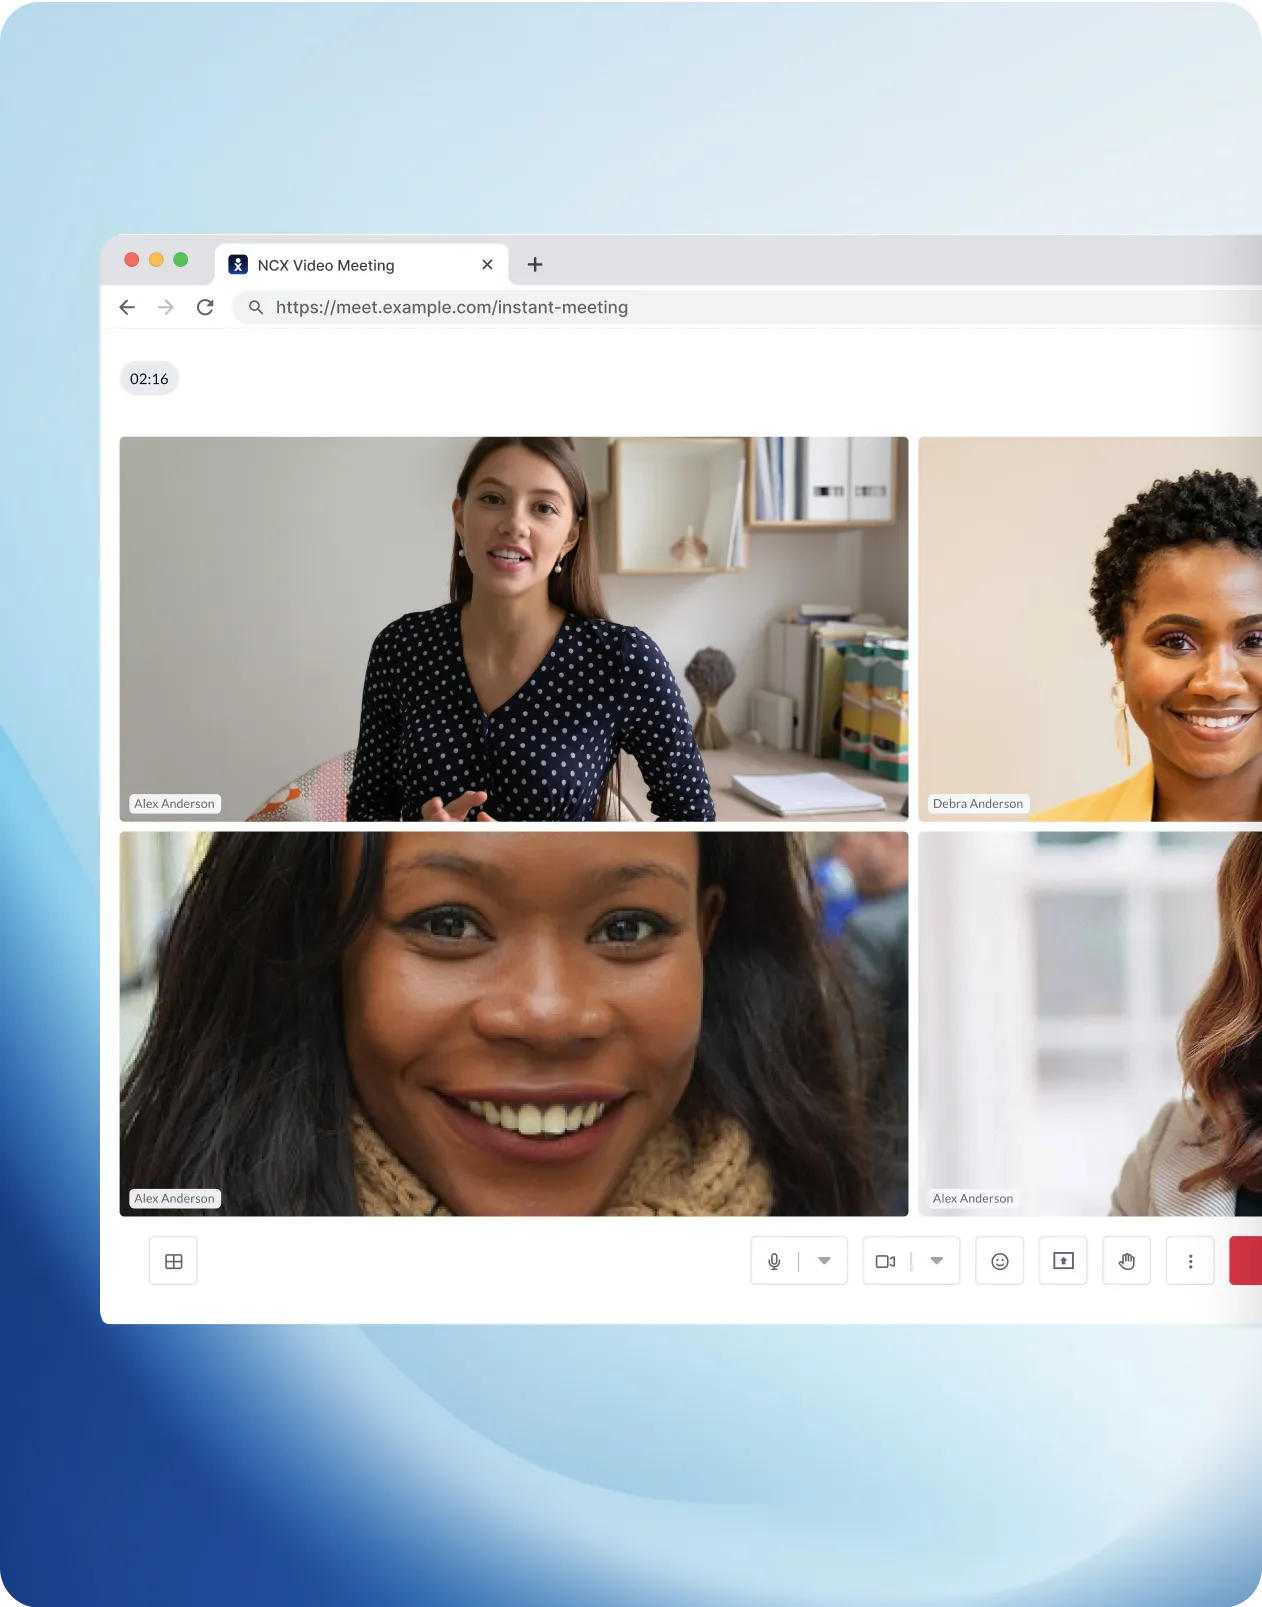
Task: Go forward in the browser
Action: [166, 307]
